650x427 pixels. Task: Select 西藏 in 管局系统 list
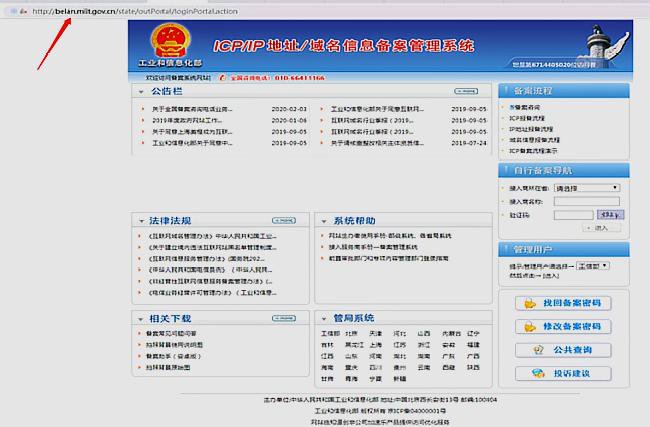coord(449,367)
